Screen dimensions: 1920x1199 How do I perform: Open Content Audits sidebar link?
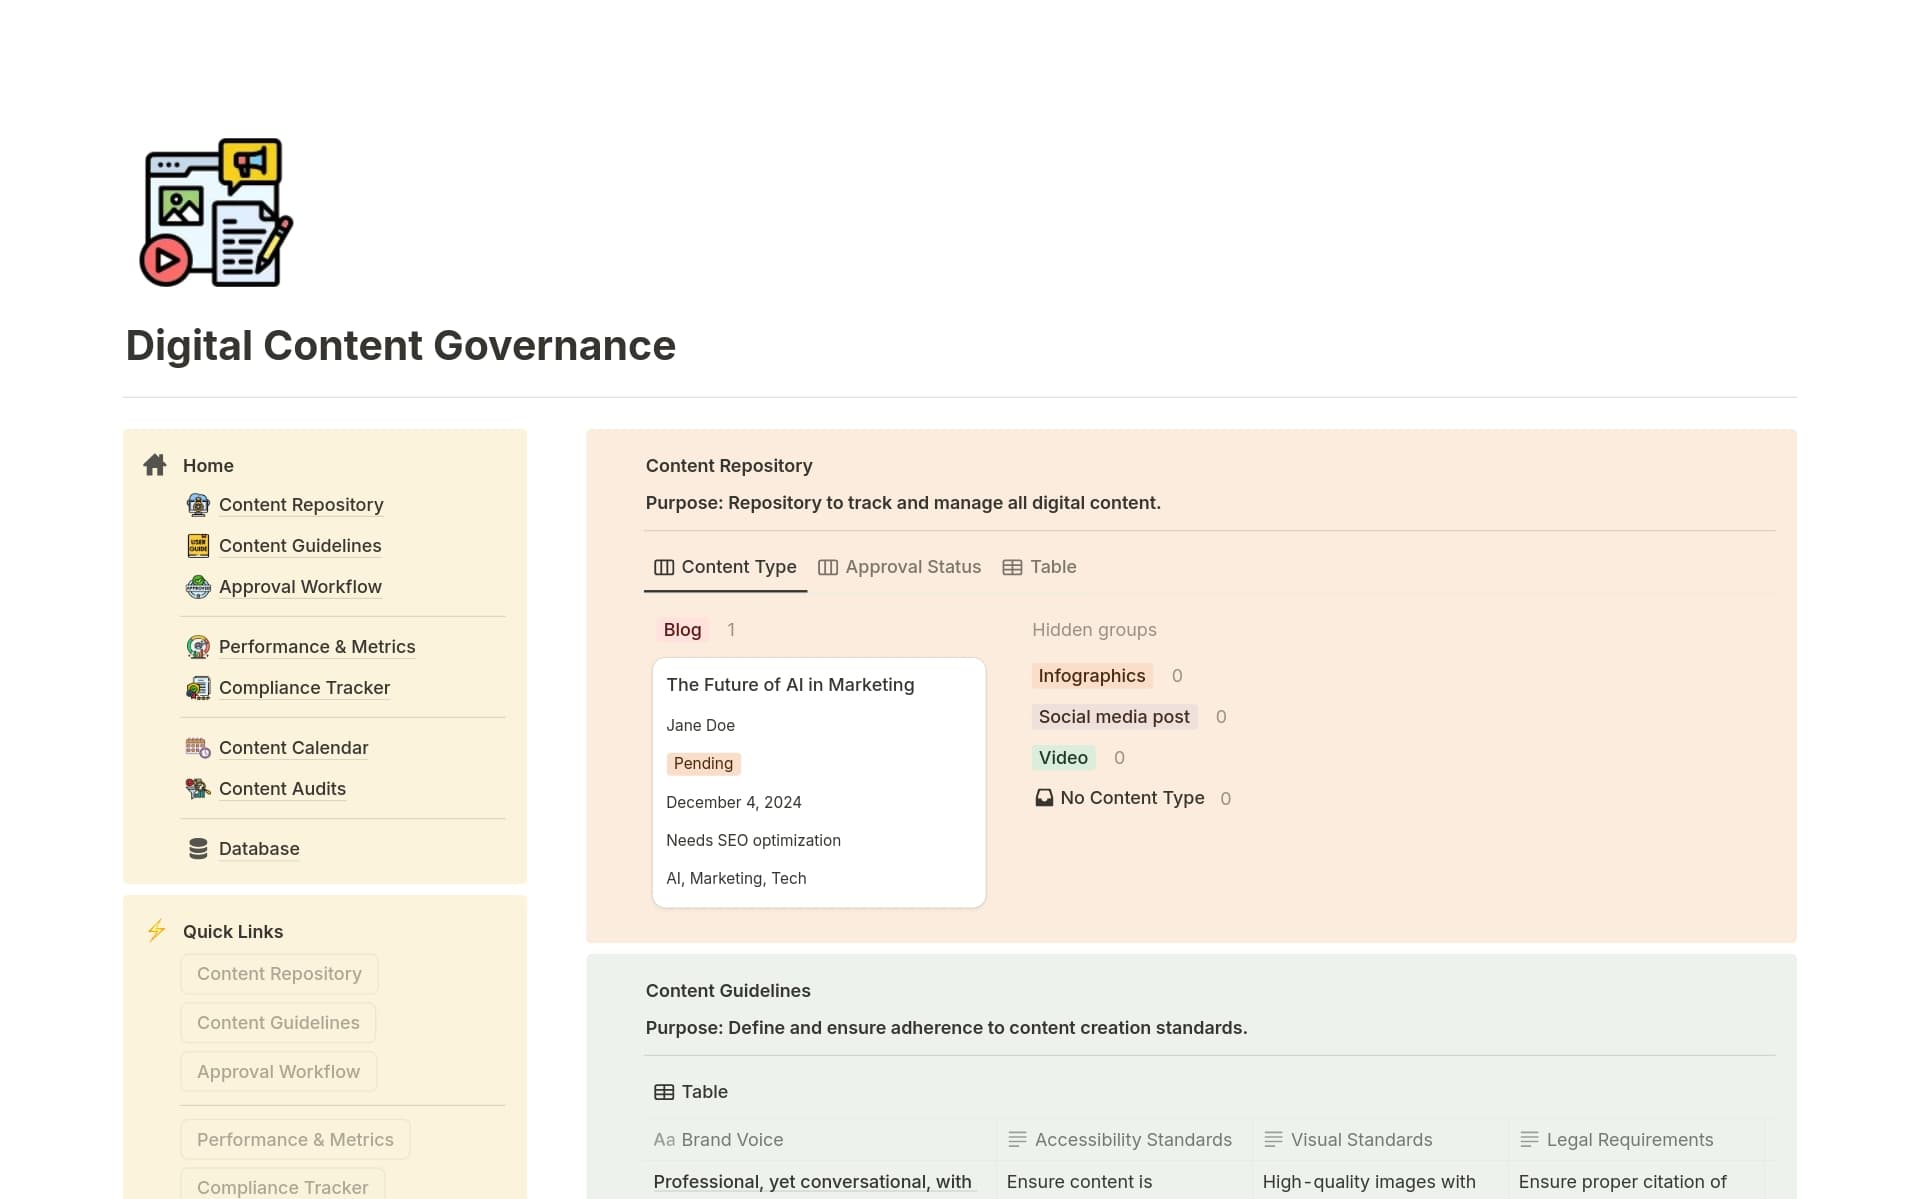282,789
